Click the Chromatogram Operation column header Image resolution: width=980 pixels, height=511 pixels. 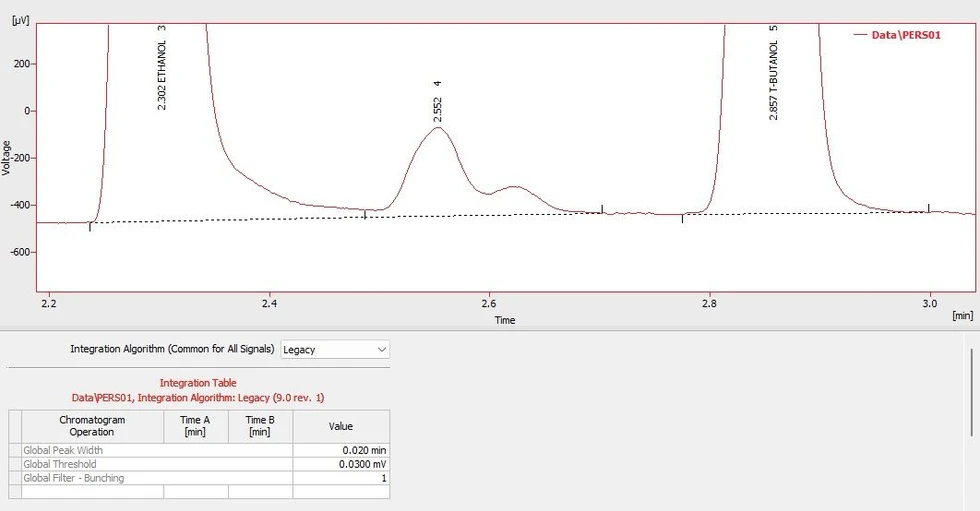coord(92,426)
